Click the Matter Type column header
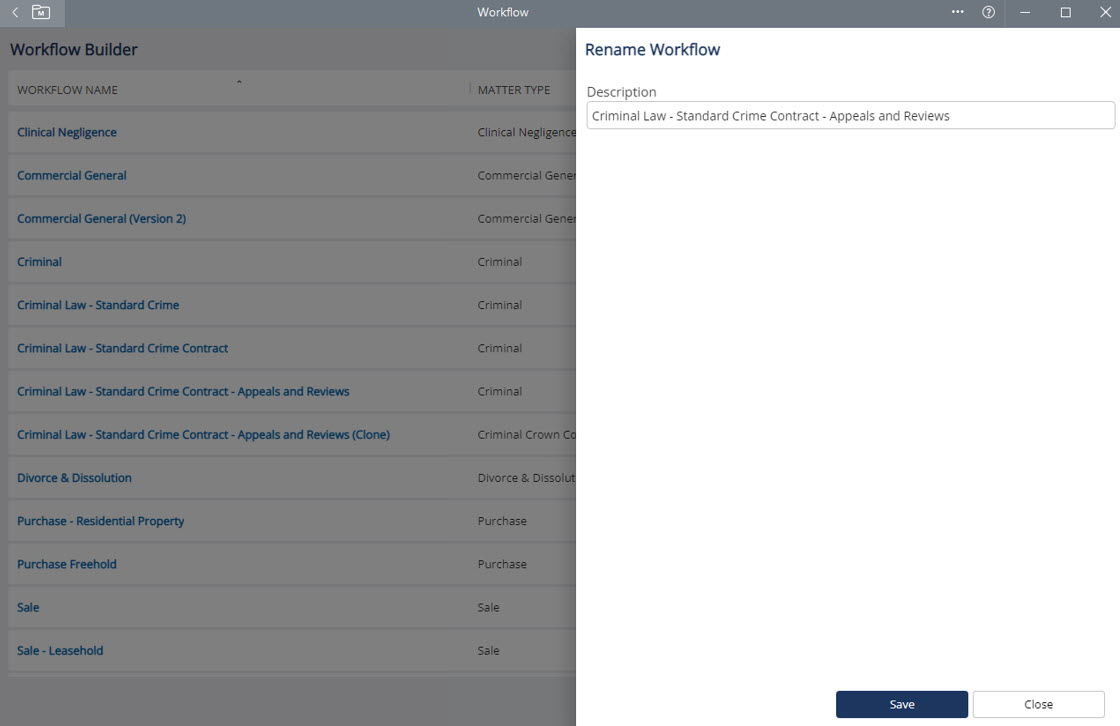The height and width of the screenshot is (726, 1120). tap(514, 90)
